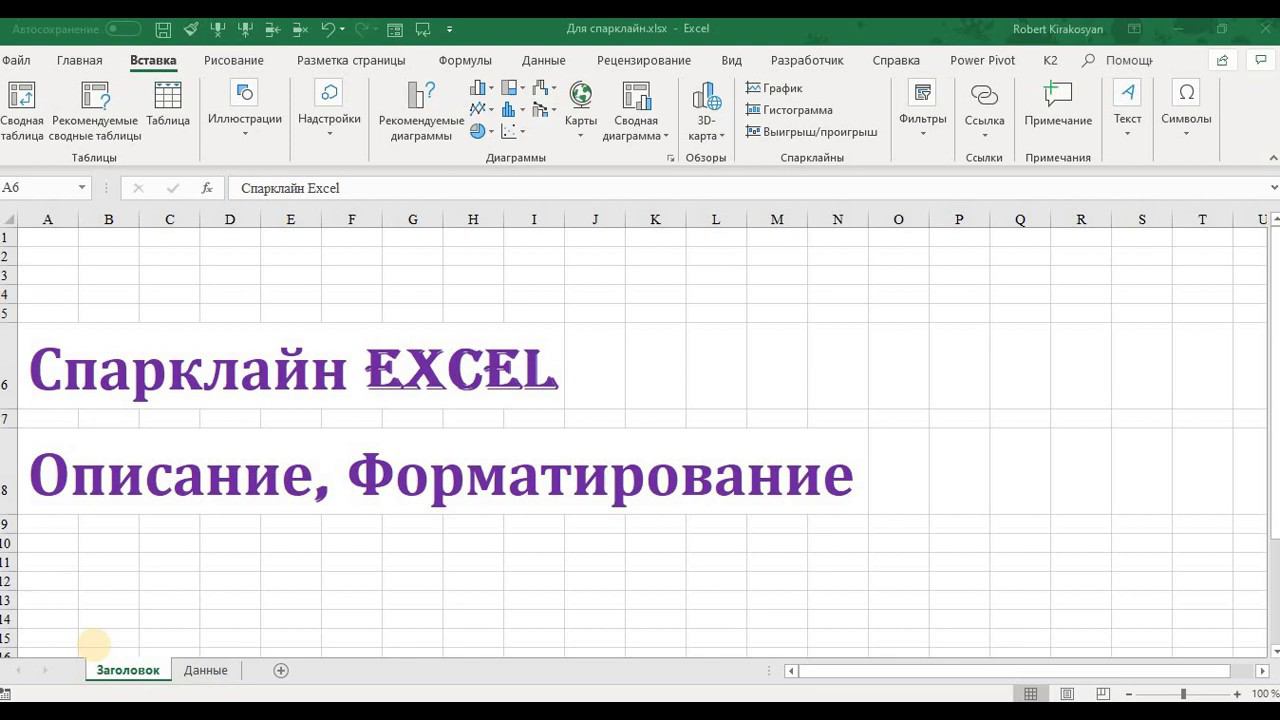Viewport: 1280px width, 720px height.
Task: Collapse the ribbon with the chevron
Action: pos(1273,158)
